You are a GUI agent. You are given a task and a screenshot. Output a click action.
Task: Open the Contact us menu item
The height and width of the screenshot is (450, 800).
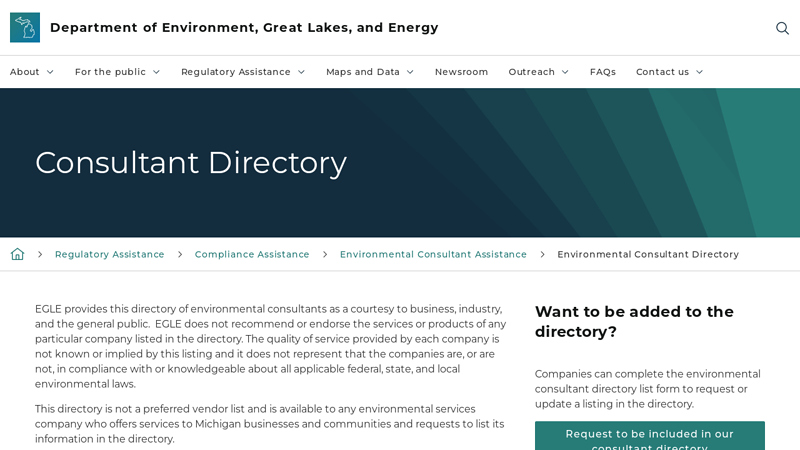pos(662,72)
